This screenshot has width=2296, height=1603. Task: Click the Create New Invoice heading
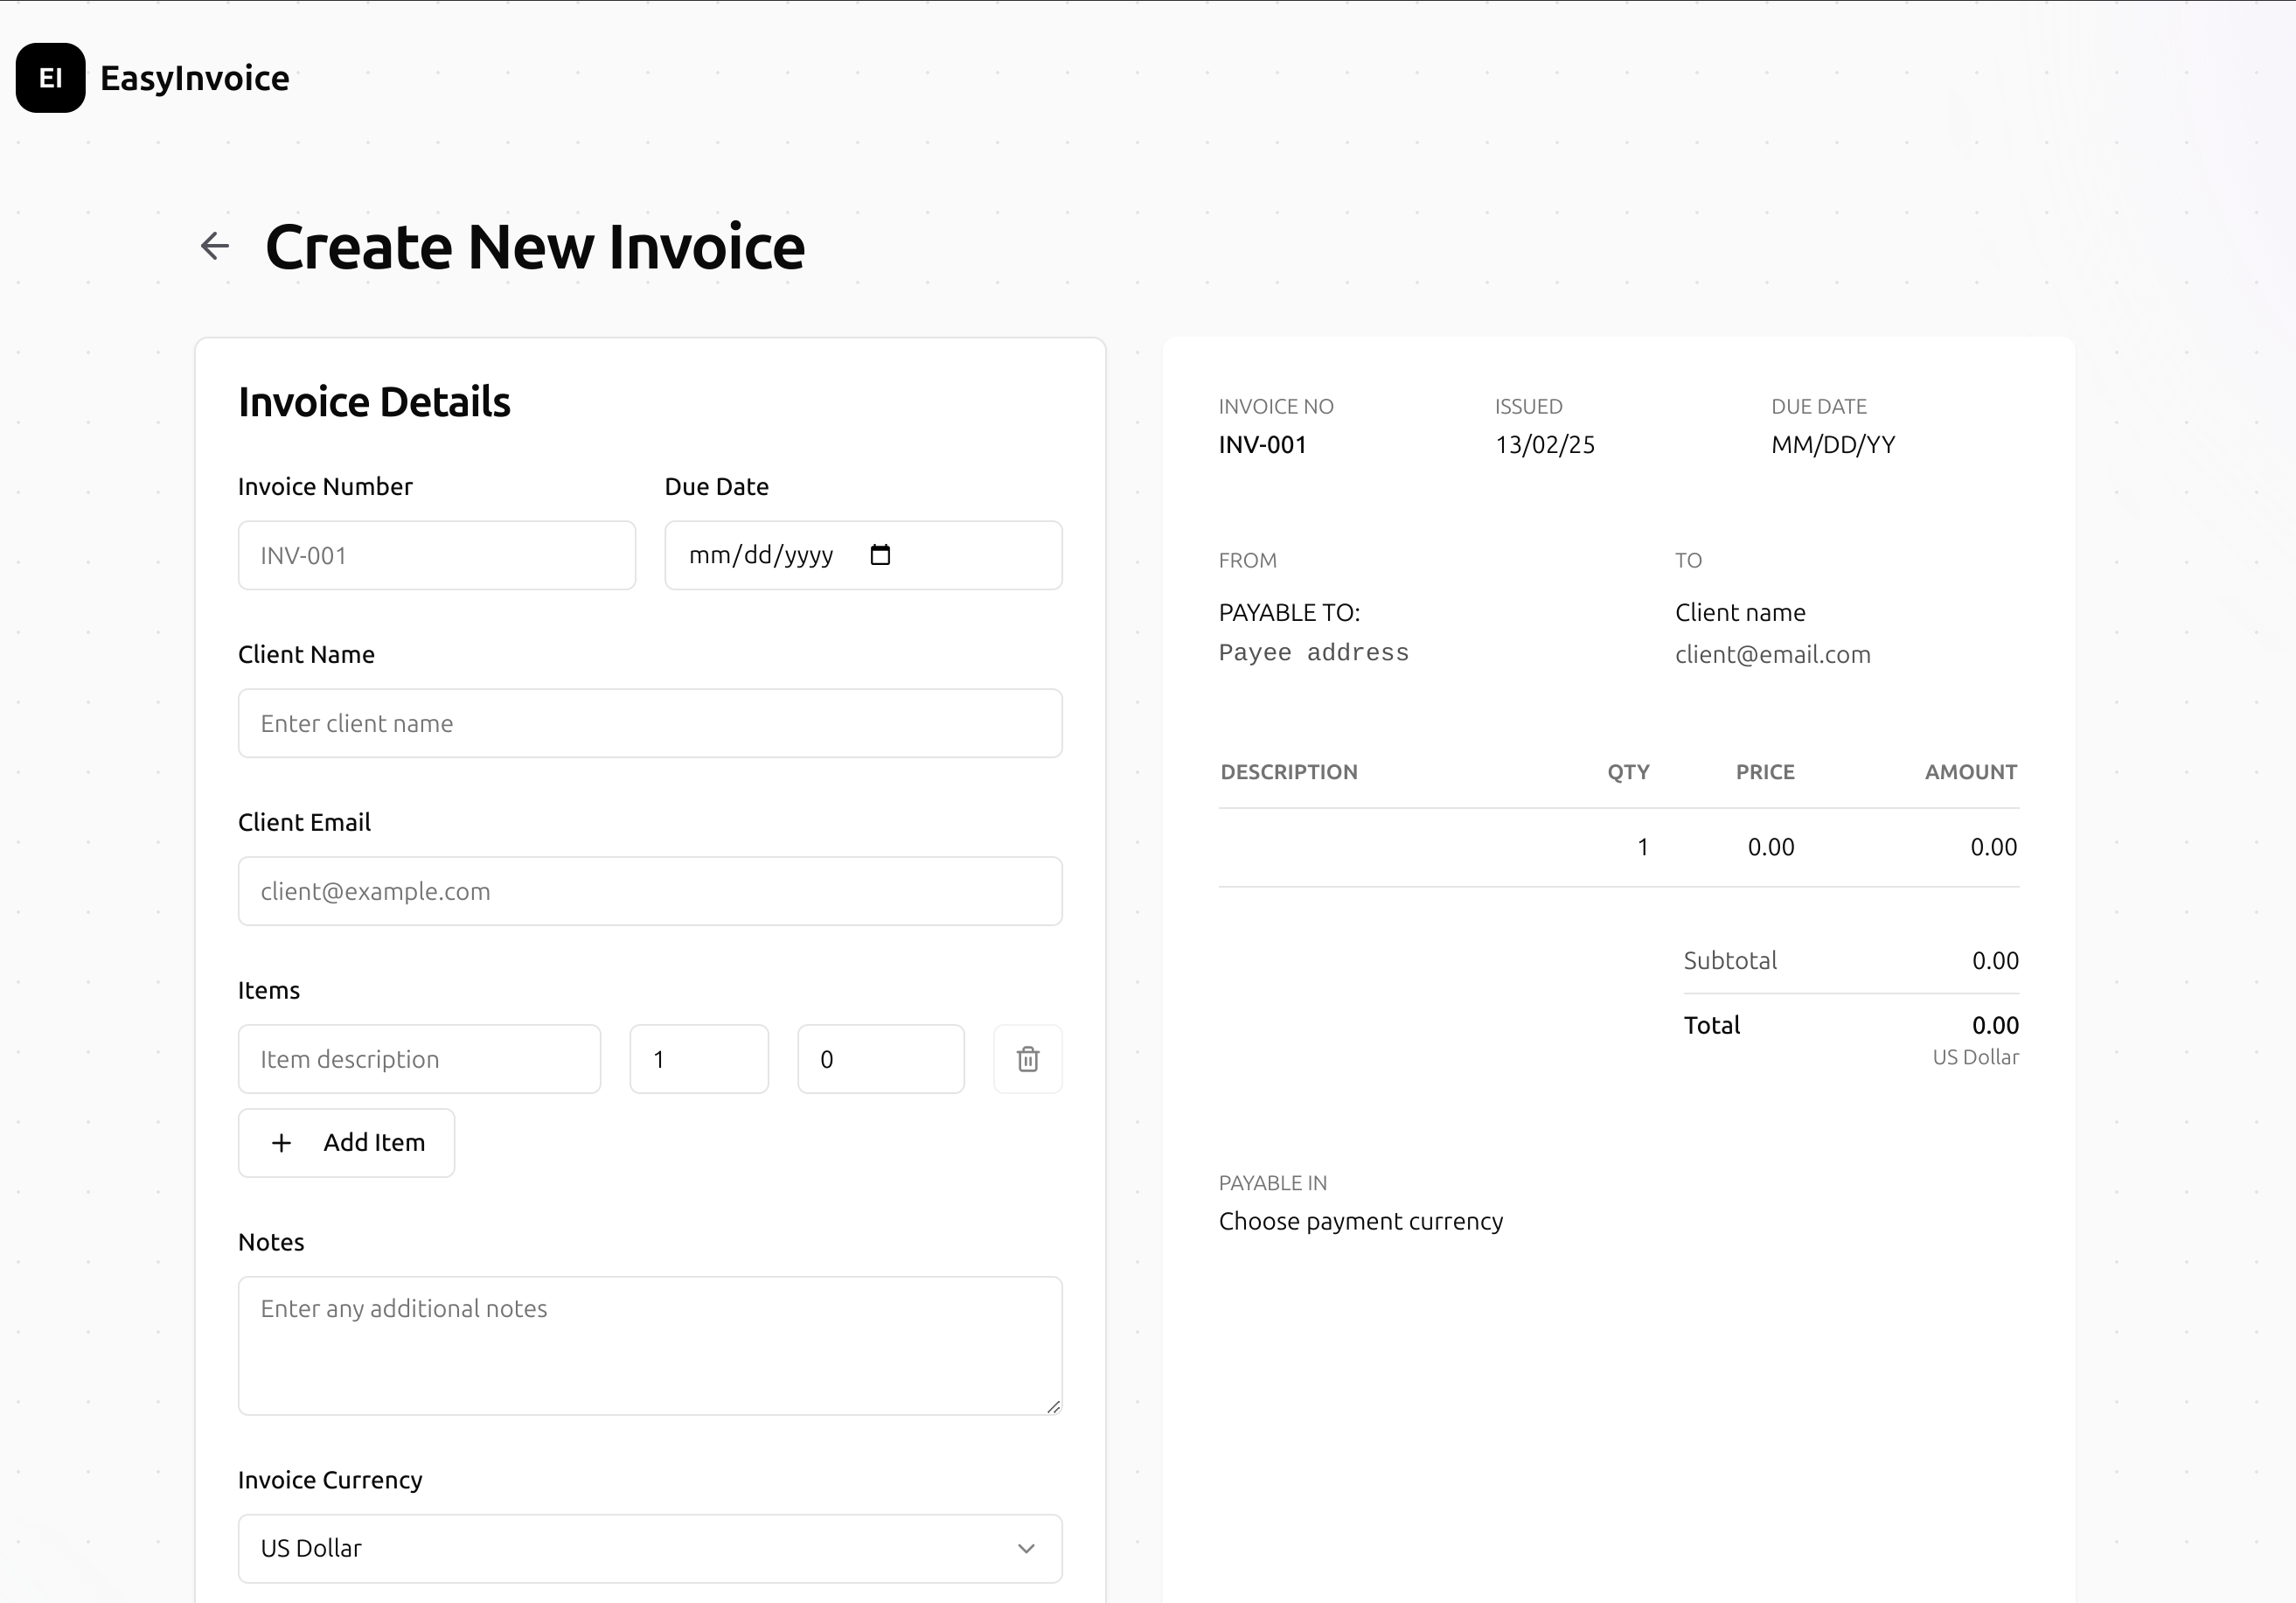tap(535, 247)
